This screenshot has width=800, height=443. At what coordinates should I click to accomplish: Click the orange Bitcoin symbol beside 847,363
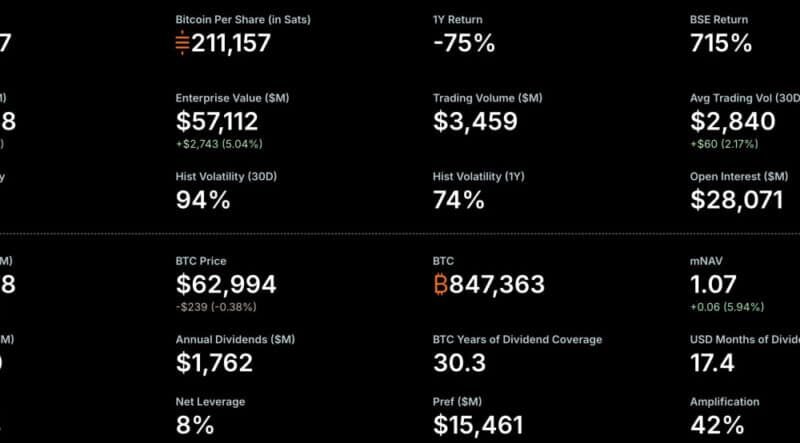(440, 284)
